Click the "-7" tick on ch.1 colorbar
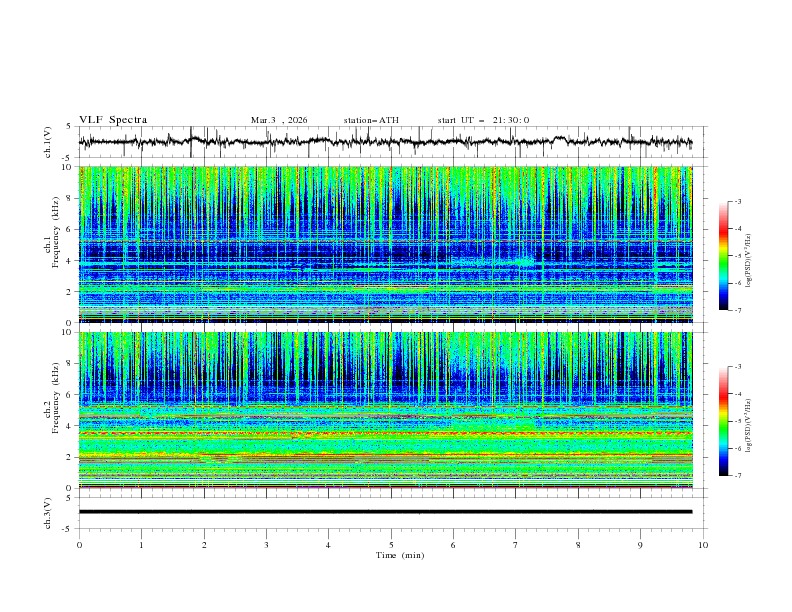The width and height of the screenshot is (792, 612). 737,311
